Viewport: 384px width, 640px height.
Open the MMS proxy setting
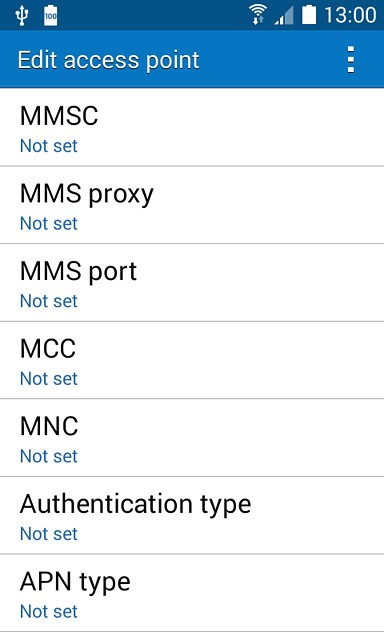click(192, 205)
